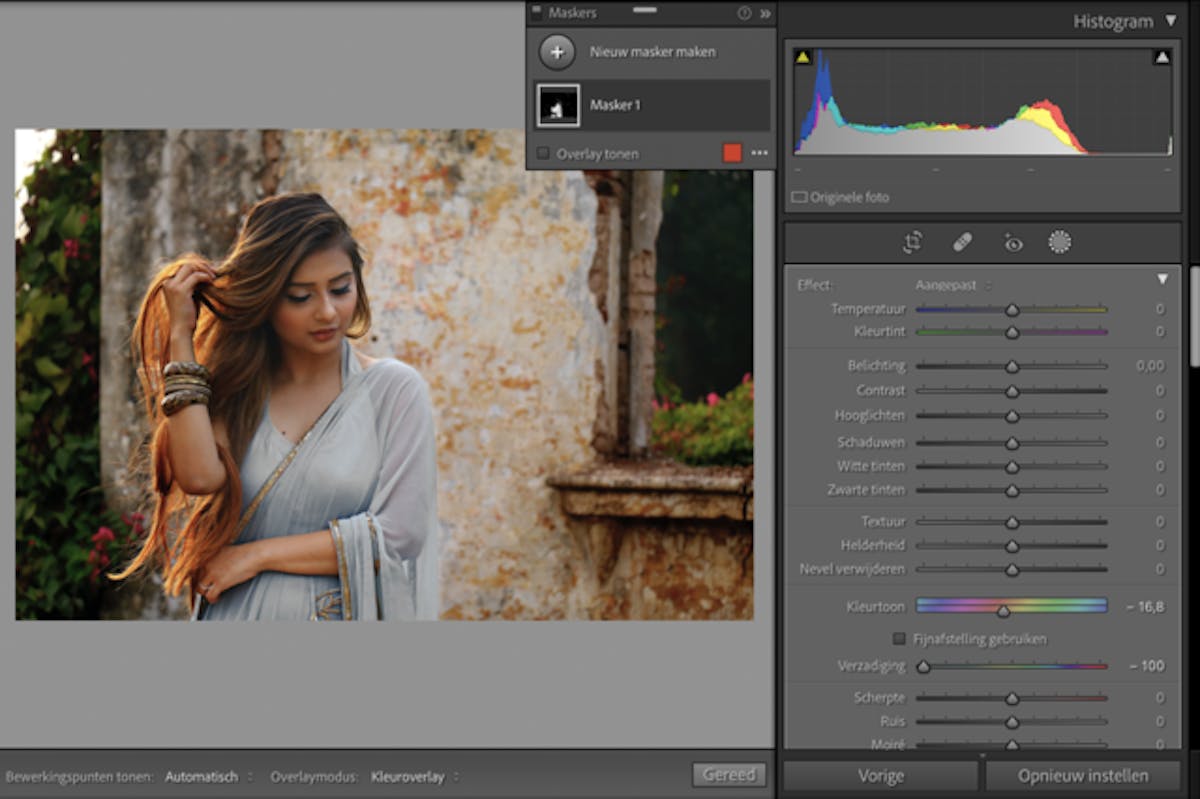Viewport: 1200px width, 799px height.
Task: Click the plus icon to create mask
Action: pos(557,52)
